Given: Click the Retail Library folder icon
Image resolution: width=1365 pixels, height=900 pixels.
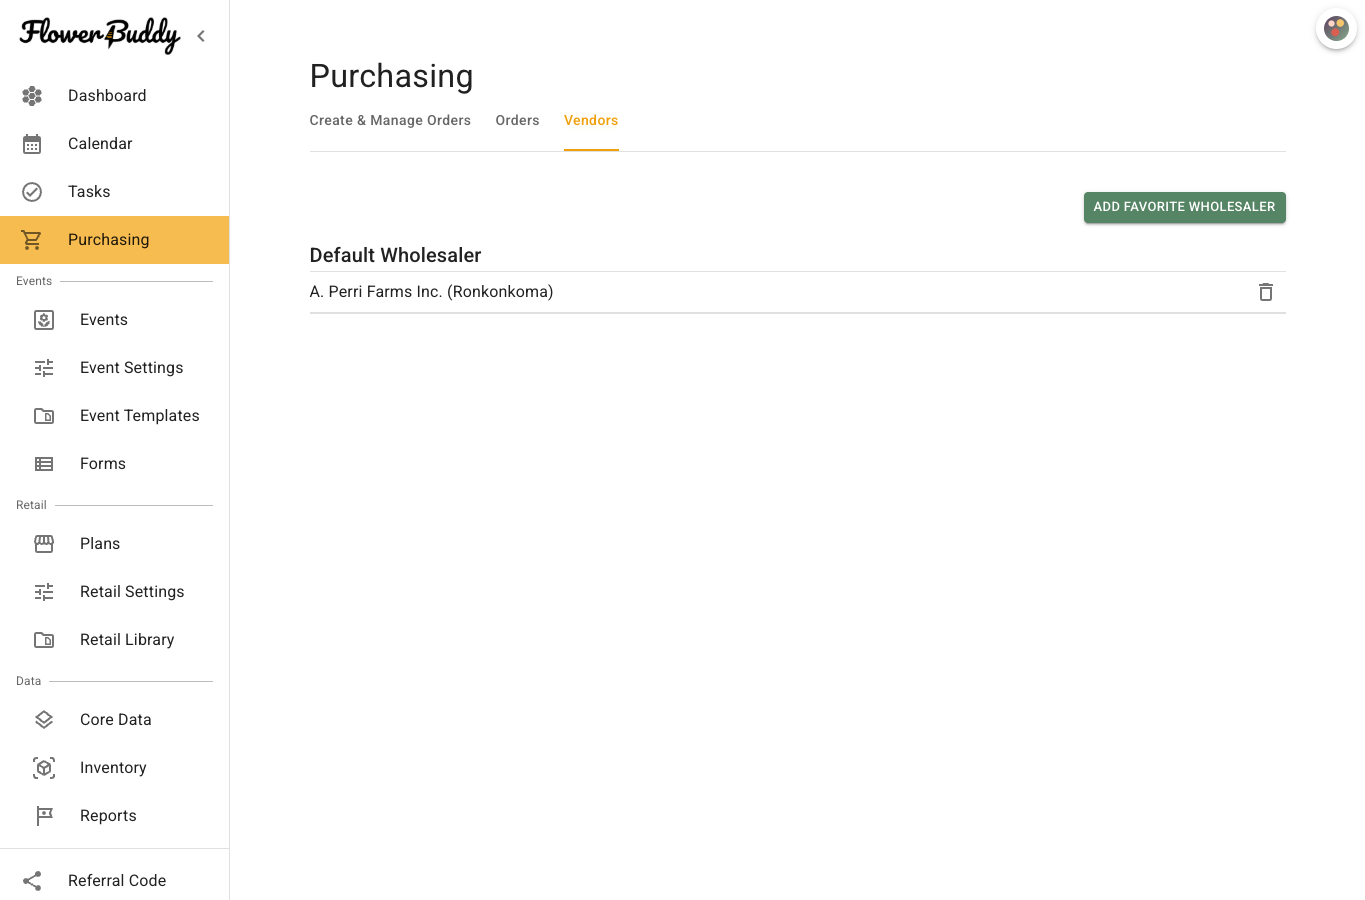Looking at the screenshot, I should tap(44, 640).
